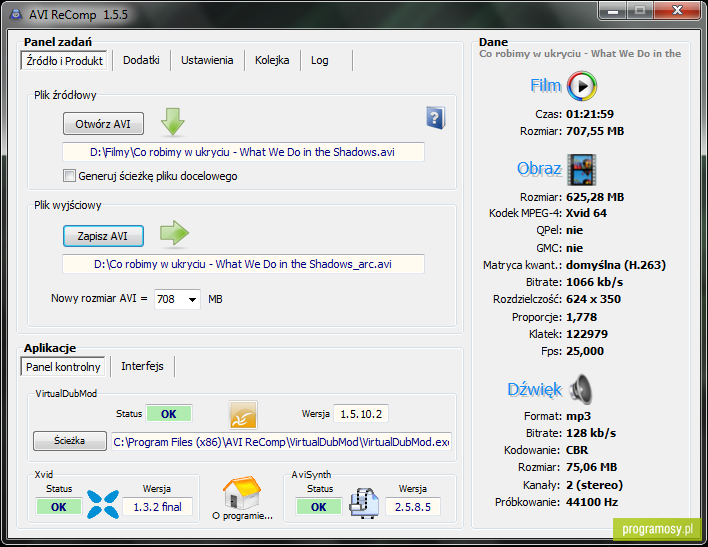Click the Obraz film strip icon
This screenshot has height=547, width=708.
pyautogui.click(x=582, y=169)
